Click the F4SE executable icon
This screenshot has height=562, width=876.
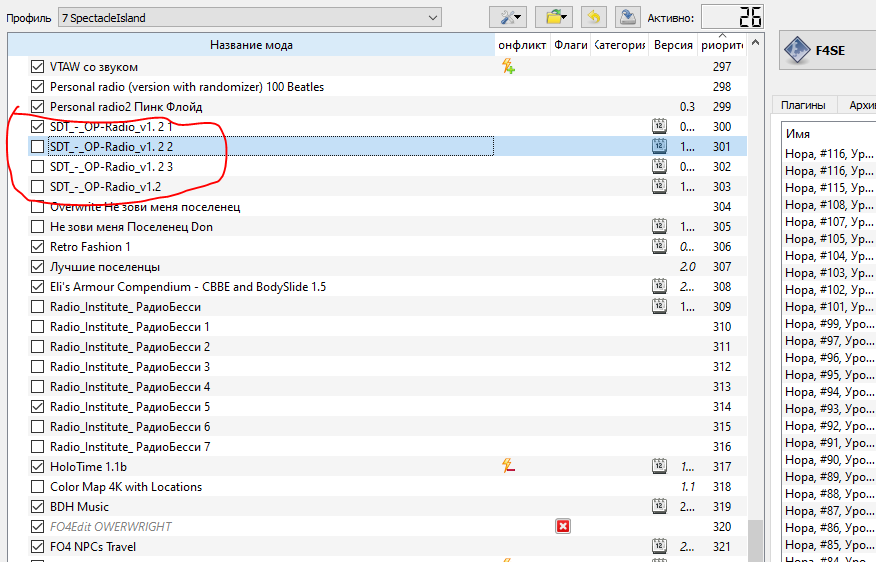[796, 50]
